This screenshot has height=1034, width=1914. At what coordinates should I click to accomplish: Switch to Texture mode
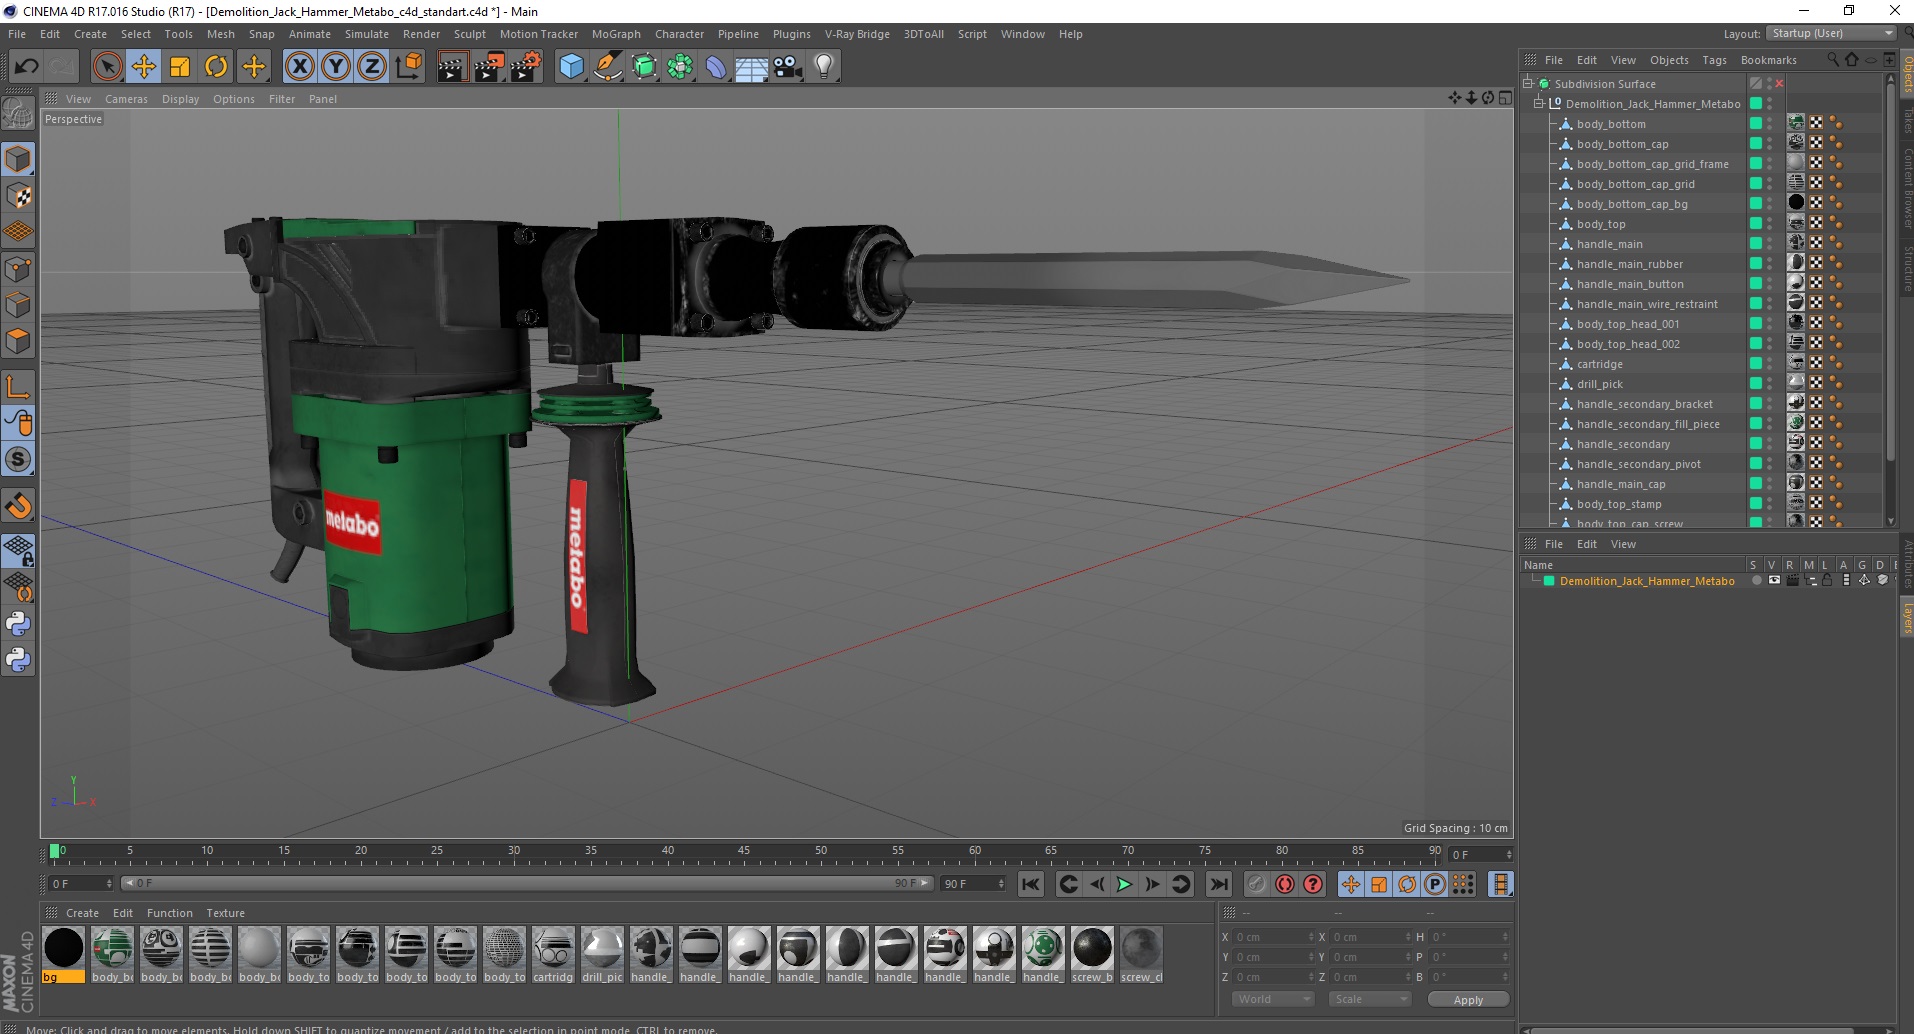tap(18, 196)
